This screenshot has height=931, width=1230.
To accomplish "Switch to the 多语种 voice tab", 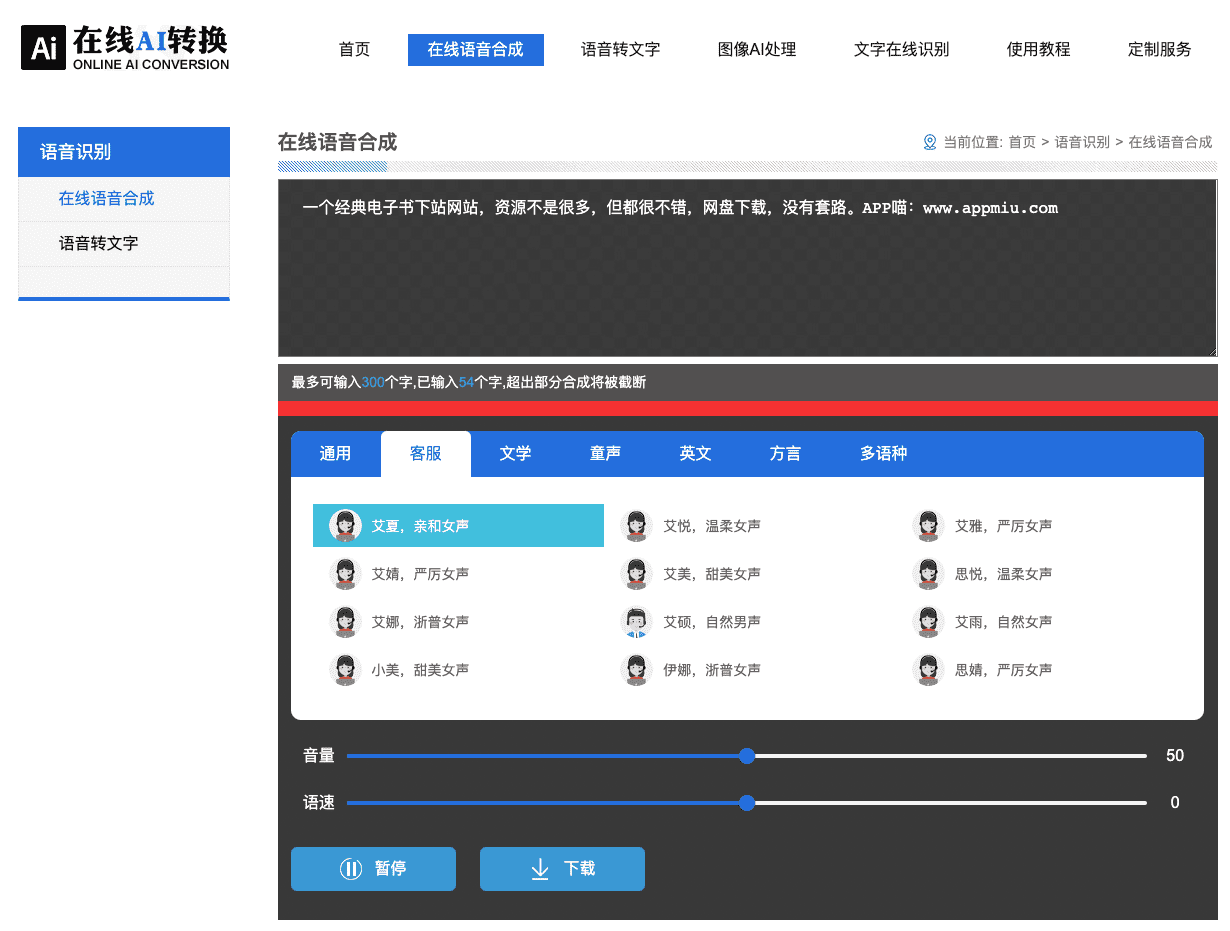I will (883, 454).
